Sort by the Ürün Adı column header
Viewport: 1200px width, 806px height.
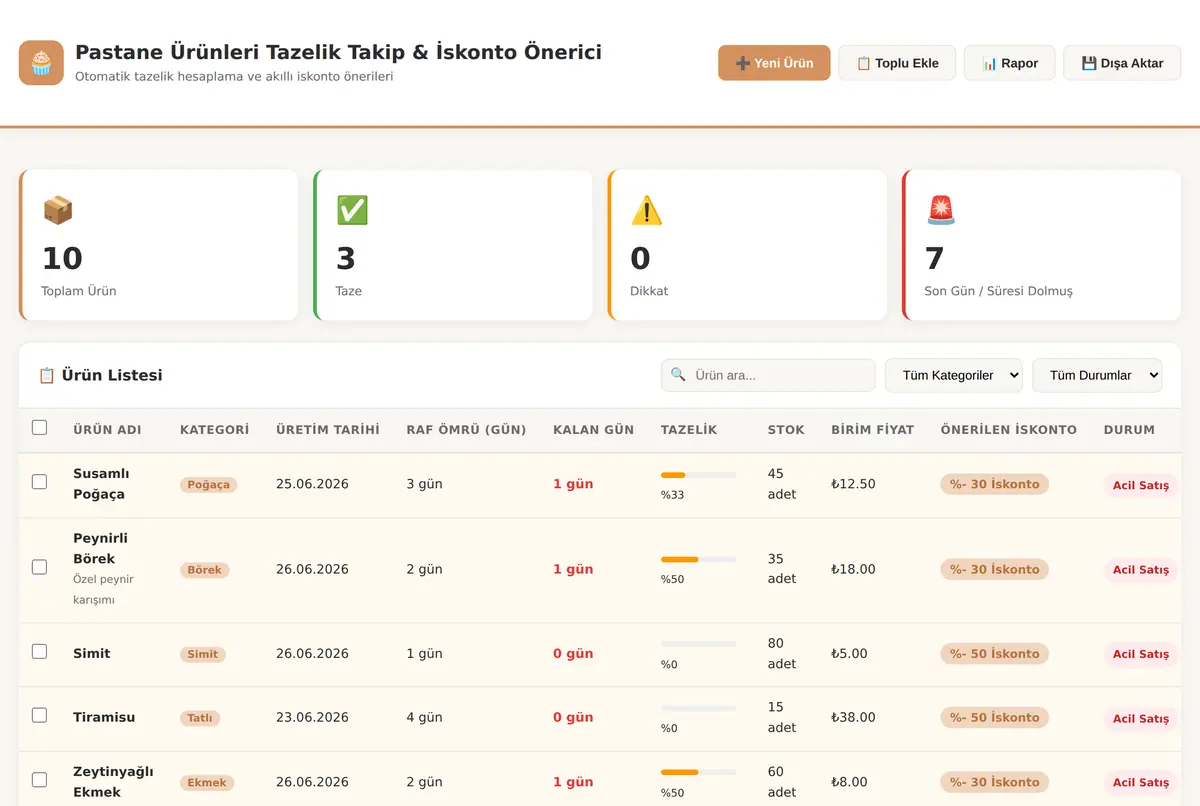click(x=107, y=430)
